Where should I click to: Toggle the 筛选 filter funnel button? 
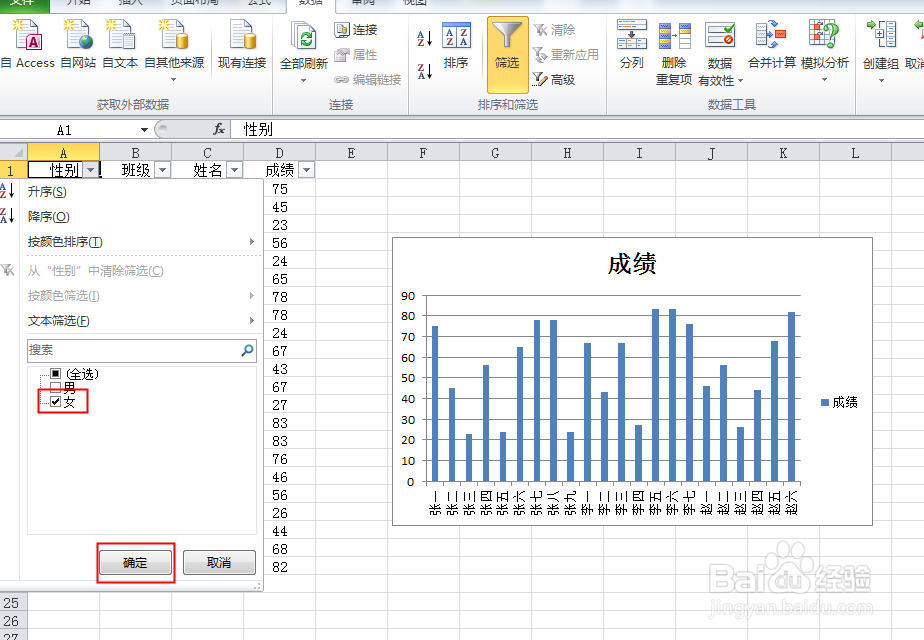point(507,54)
